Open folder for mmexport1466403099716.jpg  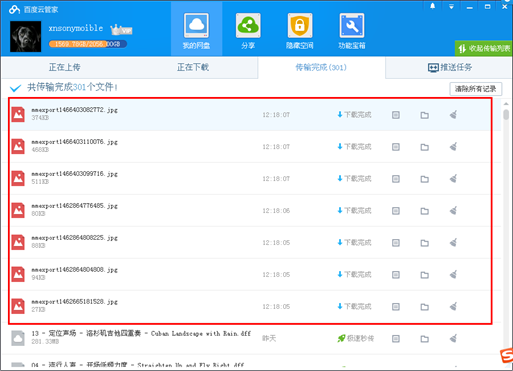pyautogui.click(x=424, y=179)
